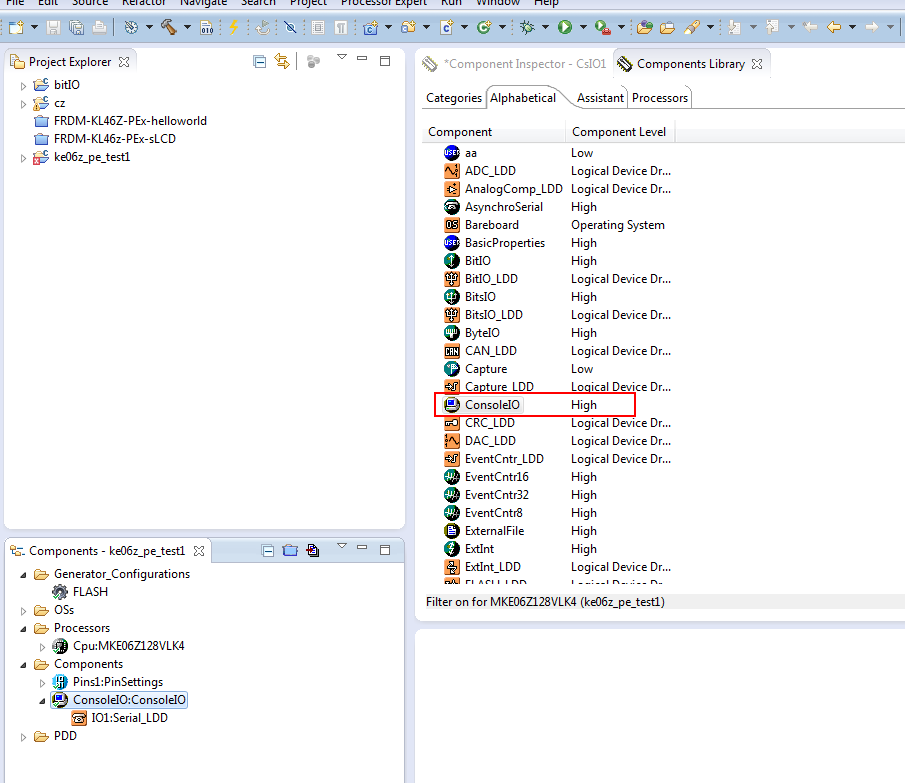Select AsynchroSerial in component list
The height and width of the screenshot is (783, 905).
pos(504,207)
